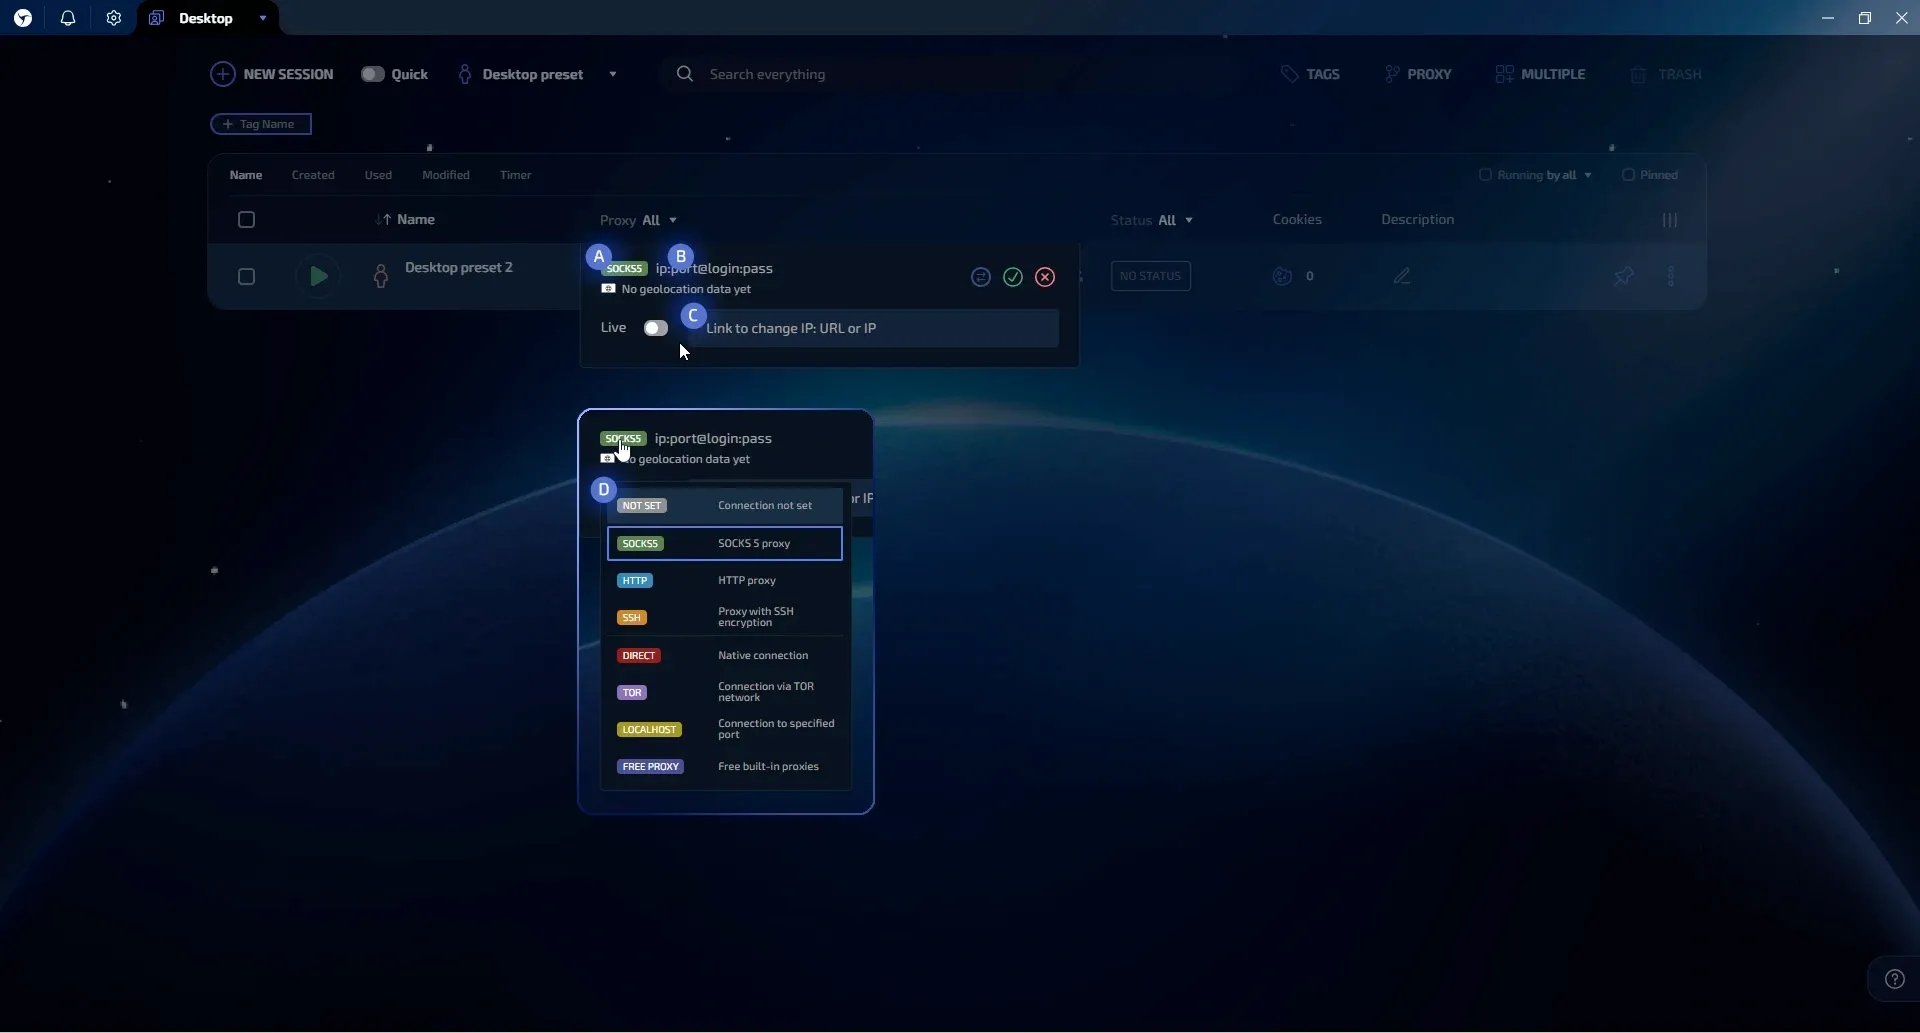This screenshot has width=1920, height=1033.
Task: Select the Desktop tab
Action: [206, 18]
